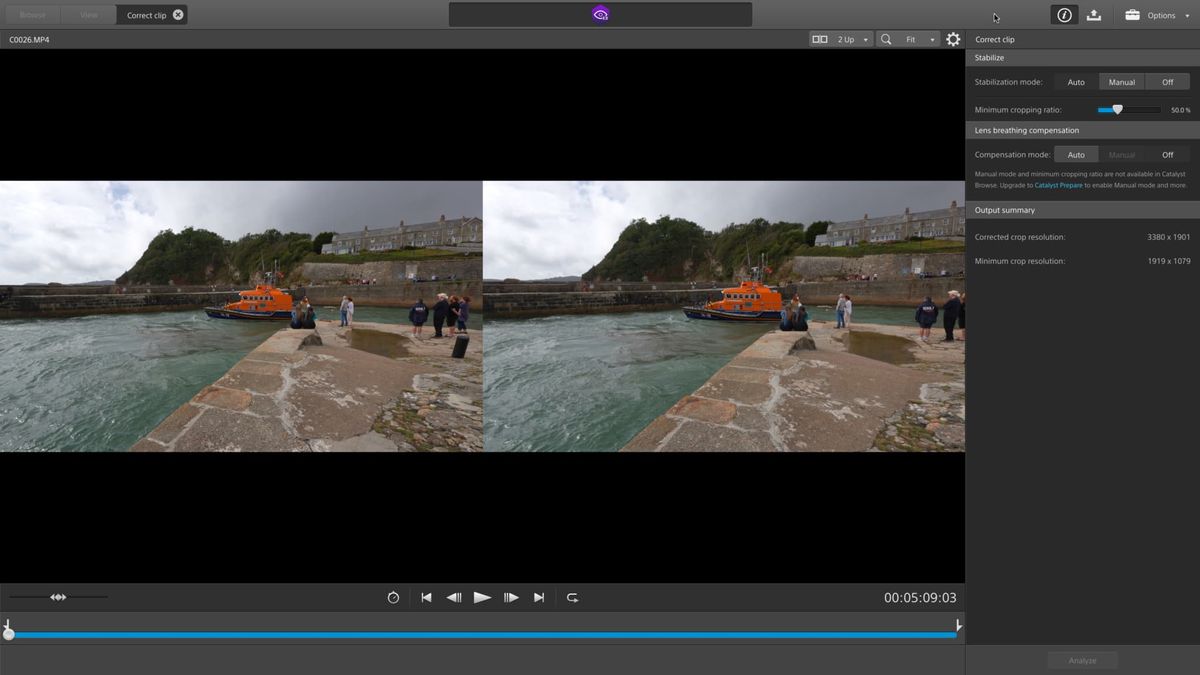The width and height of the screenshot is (1200, 675).
Task: Set Stabilization mode to Auto
Action: [1075, 82]
